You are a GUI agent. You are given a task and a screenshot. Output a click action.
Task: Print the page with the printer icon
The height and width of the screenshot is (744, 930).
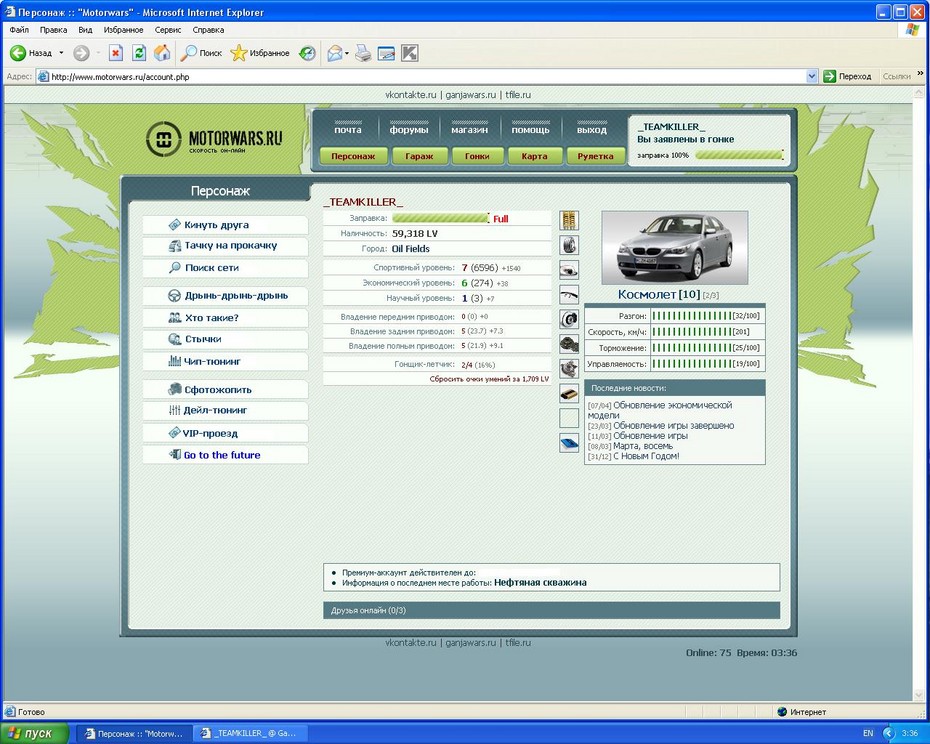(363, 53)
